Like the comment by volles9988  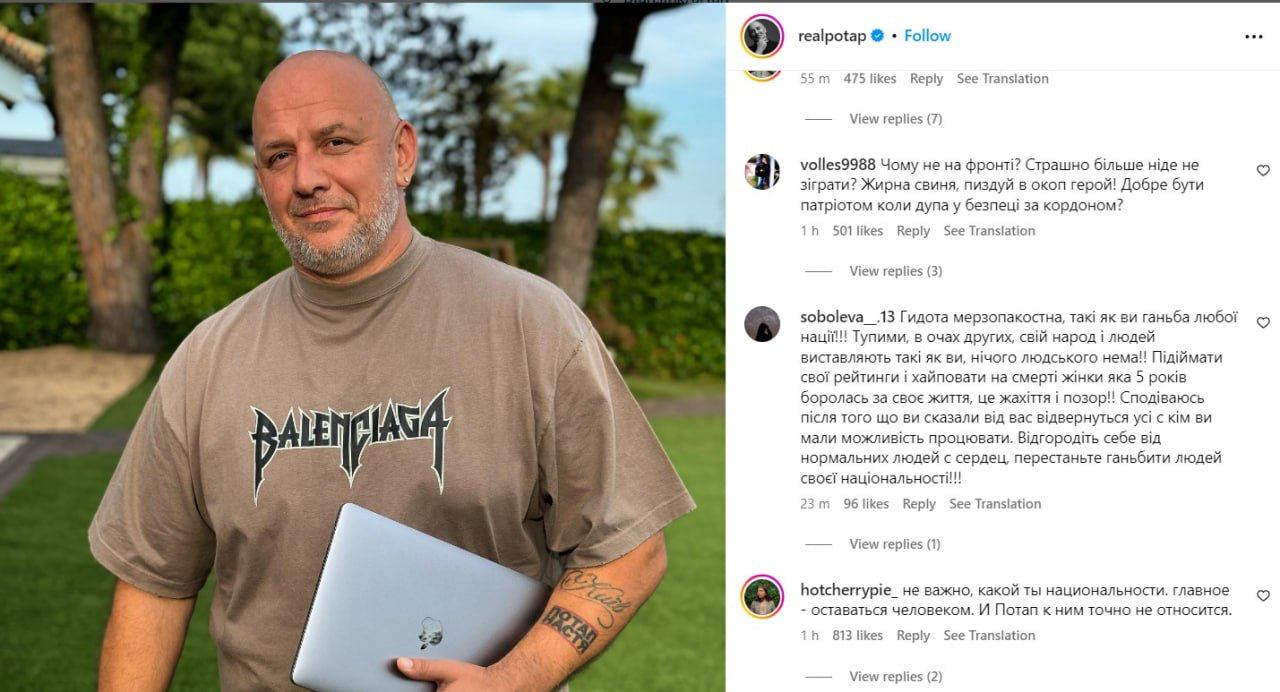pyautogui.click(x=1263, y=171)
